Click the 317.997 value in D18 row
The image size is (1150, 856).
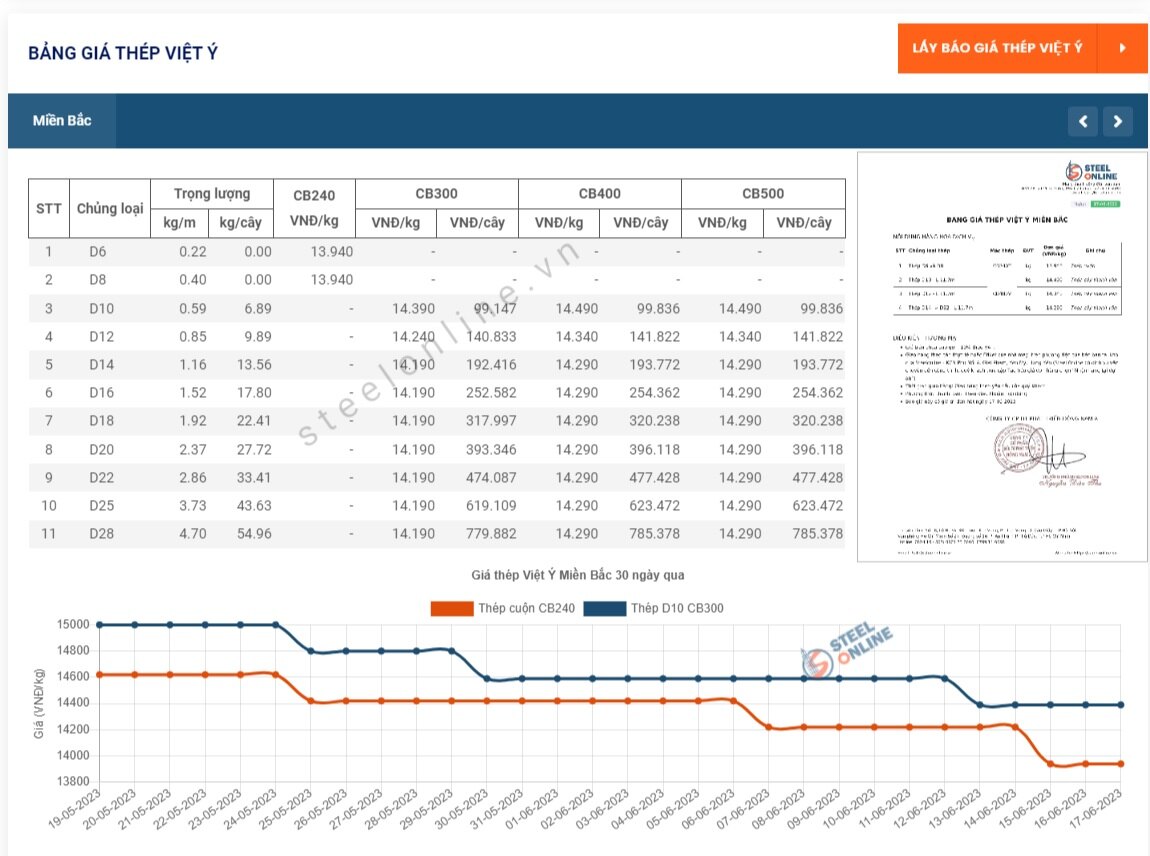pyautogui.click(x=491, y=420)
